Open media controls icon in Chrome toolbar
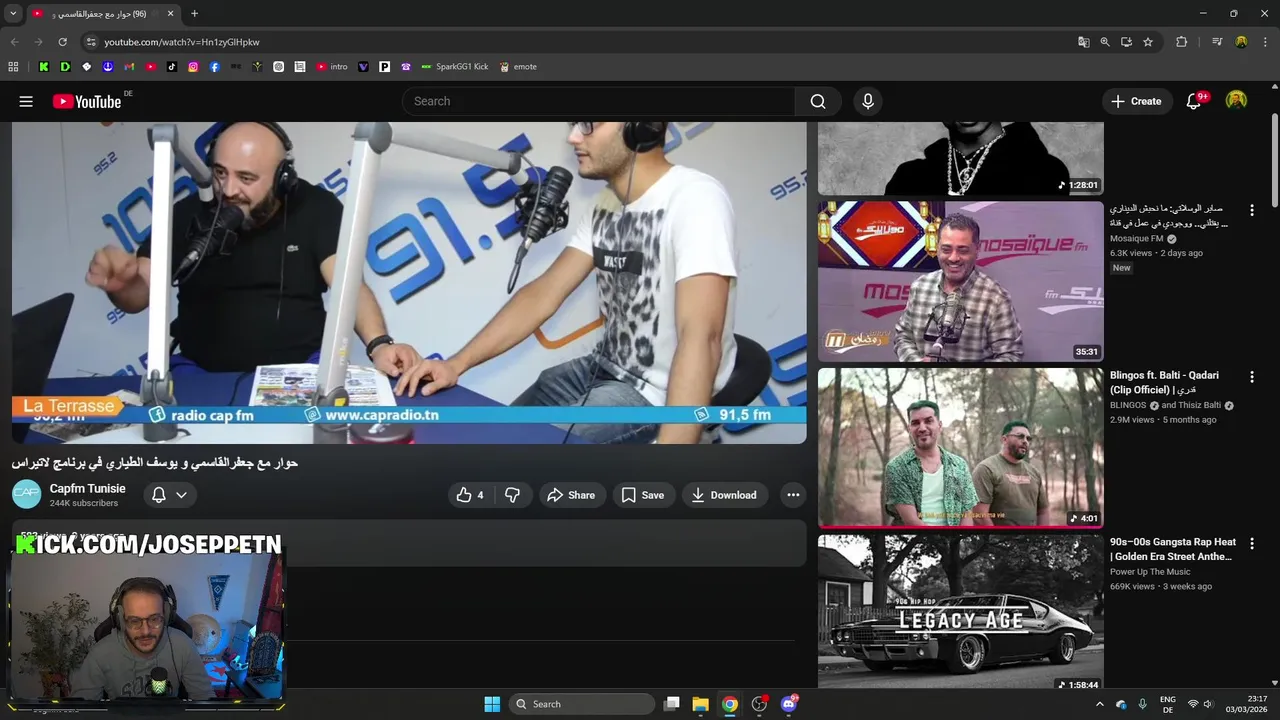The image size is (1280, 720). pos(1217,42)
